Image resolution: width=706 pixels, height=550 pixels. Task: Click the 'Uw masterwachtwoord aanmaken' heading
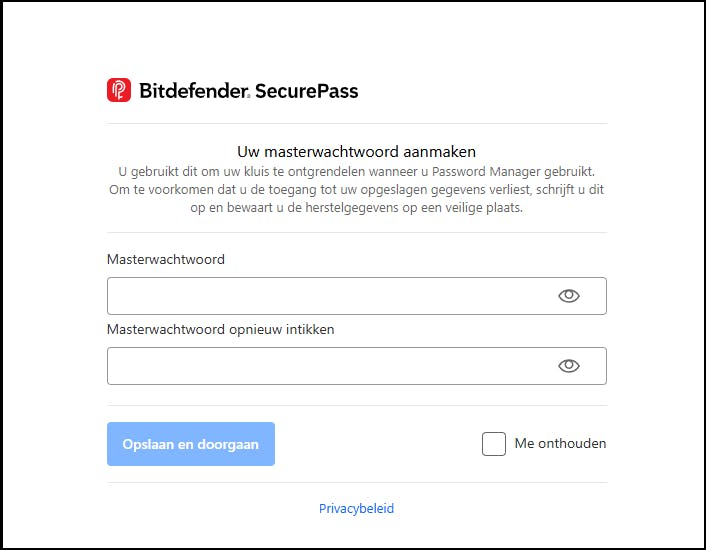[356, 152]
